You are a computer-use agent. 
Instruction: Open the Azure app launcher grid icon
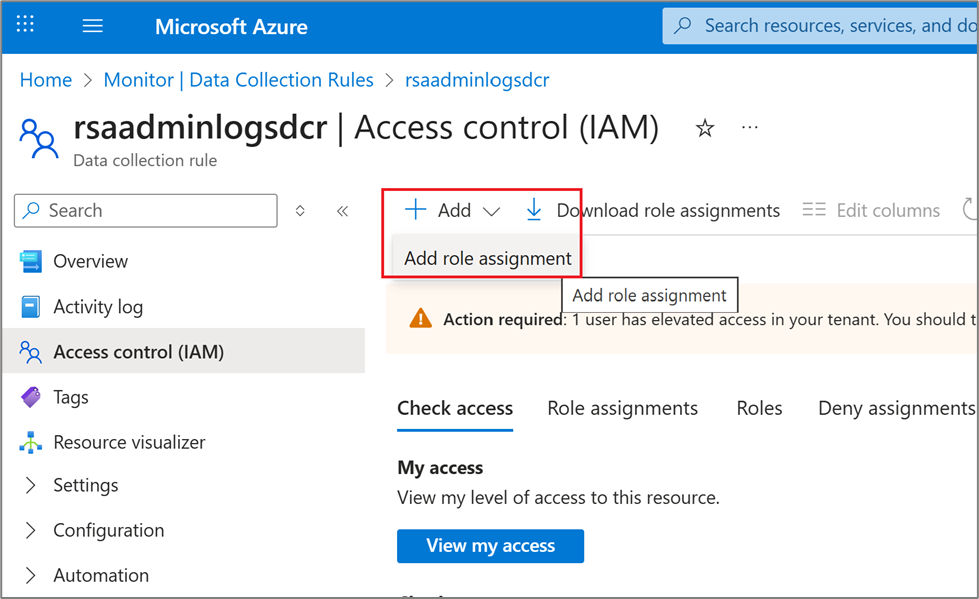click(x=26, y=26)
